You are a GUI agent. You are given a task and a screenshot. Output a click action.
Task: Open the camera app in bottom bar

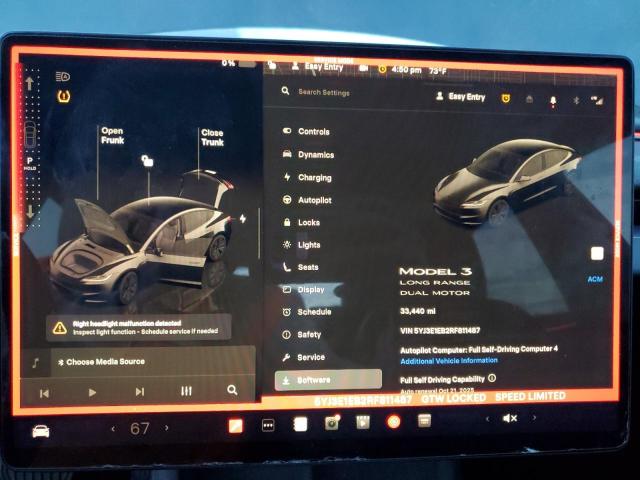(332, 423)
